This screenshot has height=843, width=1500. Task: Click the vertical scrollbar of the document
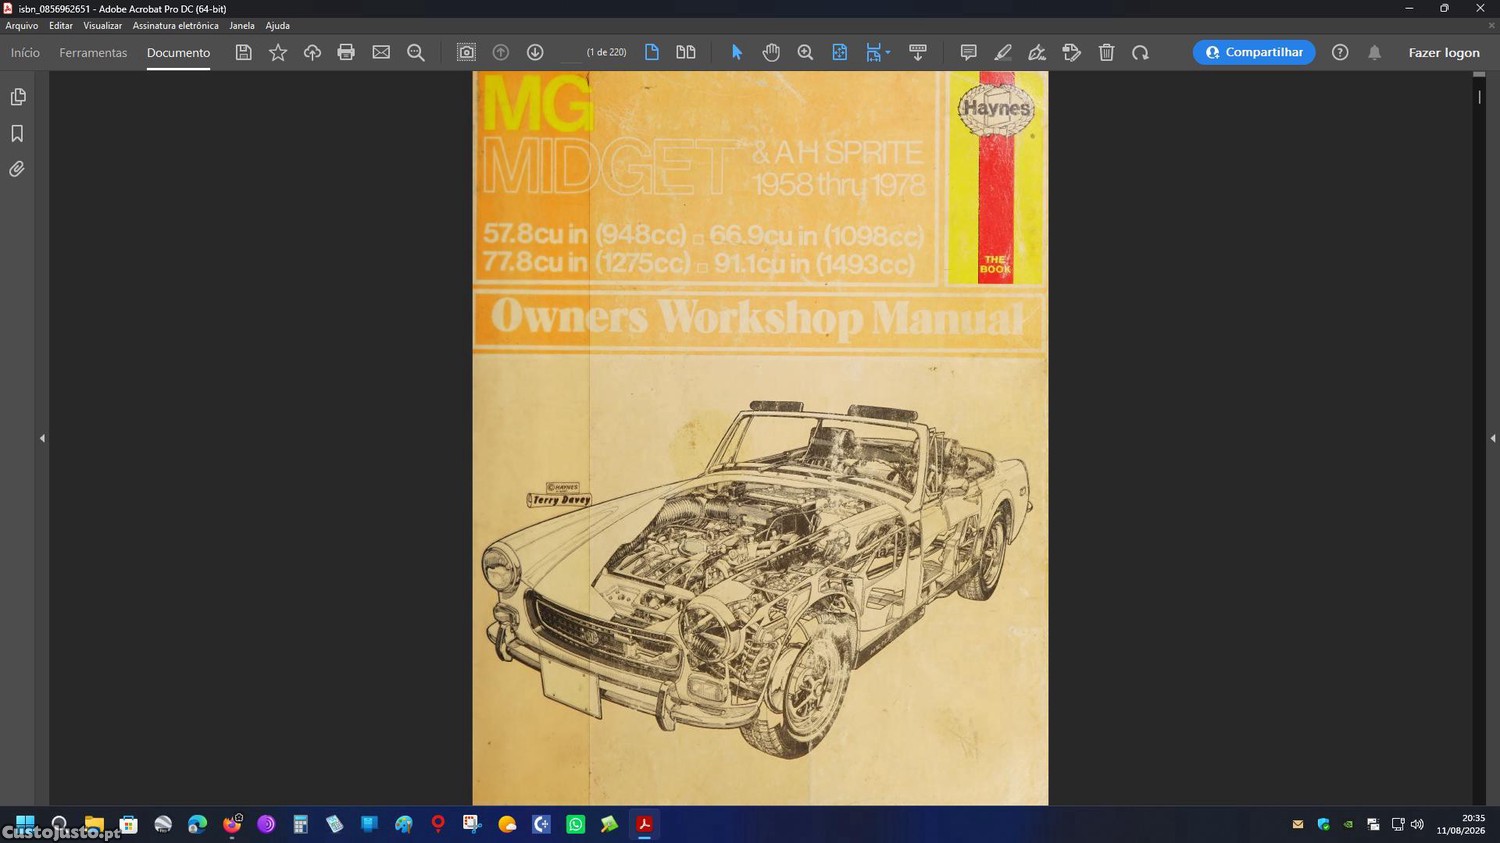click(x=1480, y=438)
